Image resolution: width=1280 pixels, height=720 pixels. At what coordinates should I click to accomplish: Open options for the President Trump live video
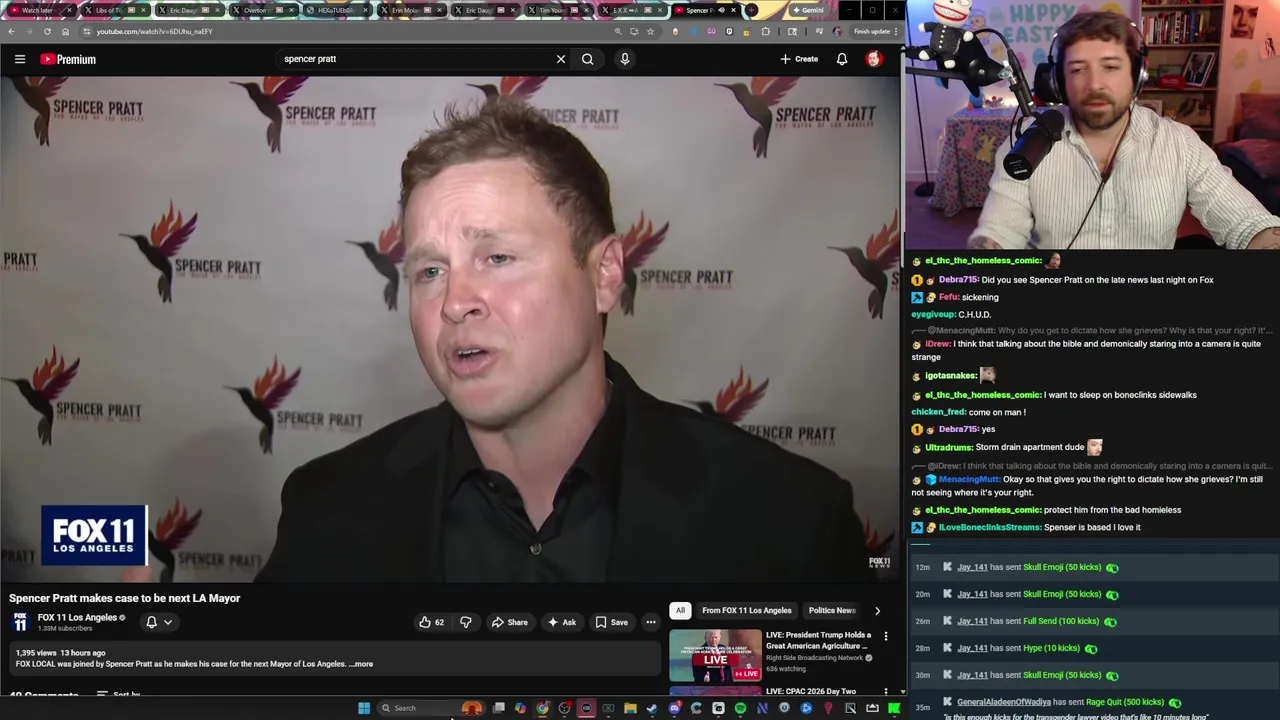pos(885,636)
